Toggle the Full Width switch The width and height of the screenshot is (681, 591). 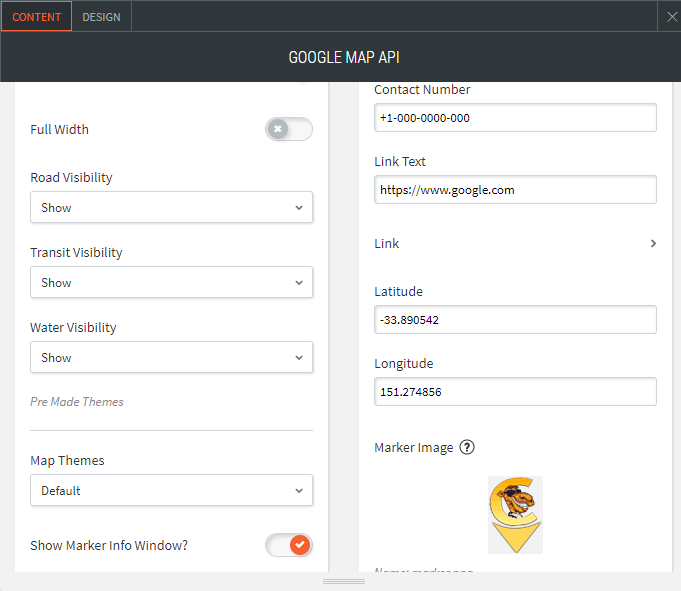point(288,129)
